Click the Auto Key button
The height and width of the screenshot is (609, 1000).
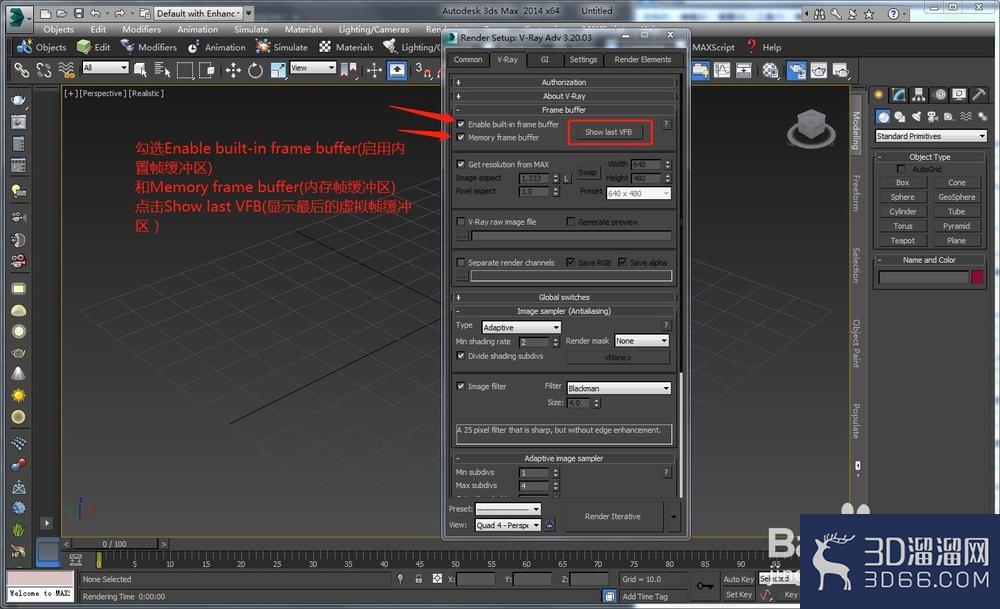(739, 579)
